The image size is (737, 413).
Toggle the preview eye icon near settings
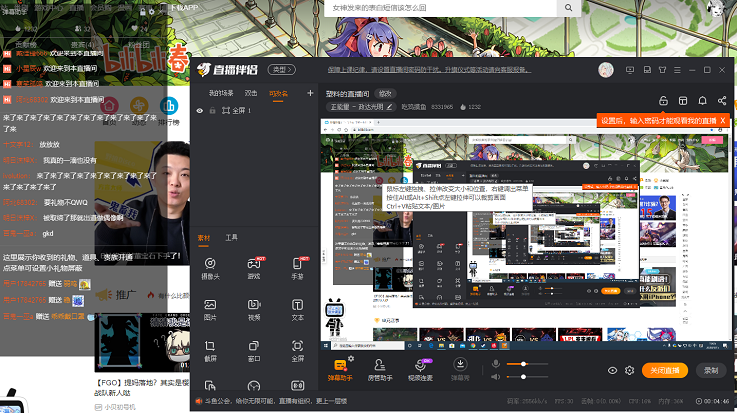(613, 370)
